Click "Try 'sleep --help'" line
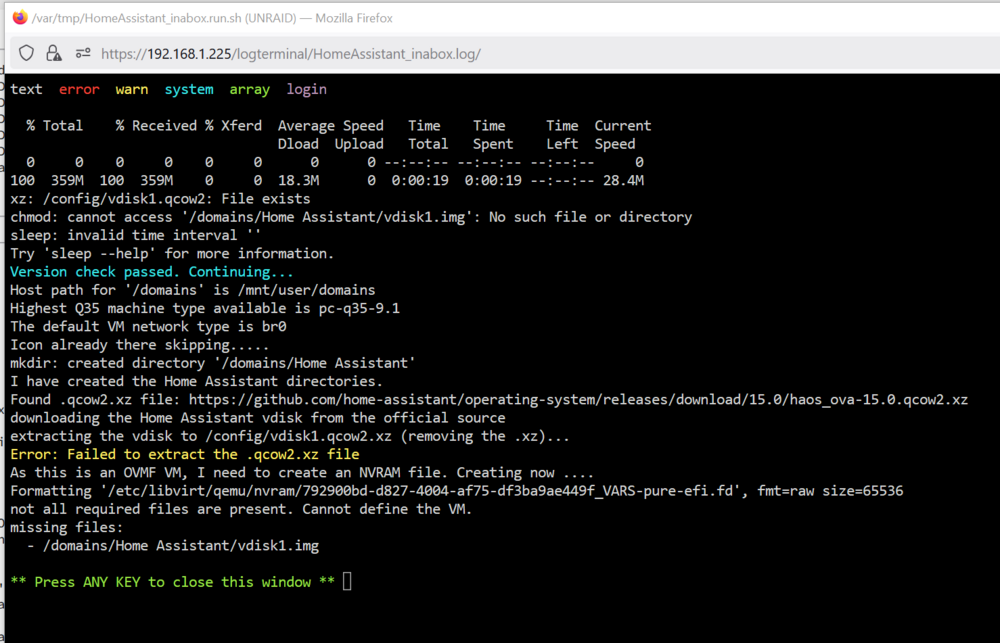The height and width of the screenshot is (643, 1000). (172, 253)
